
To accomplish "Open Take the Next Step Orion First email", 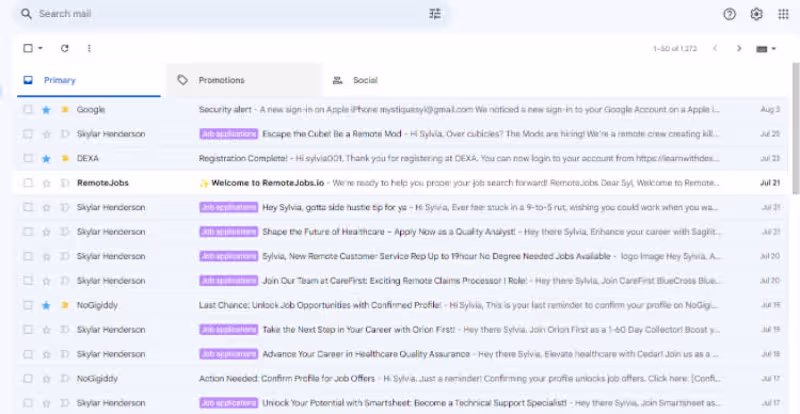I will tap(401, 330).
